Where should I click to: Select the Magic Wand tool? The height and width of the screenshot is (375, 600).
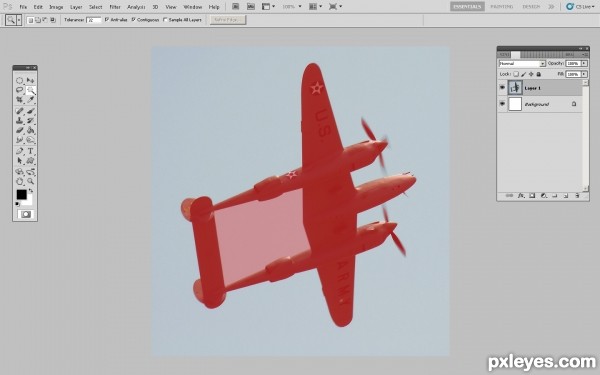31,90
